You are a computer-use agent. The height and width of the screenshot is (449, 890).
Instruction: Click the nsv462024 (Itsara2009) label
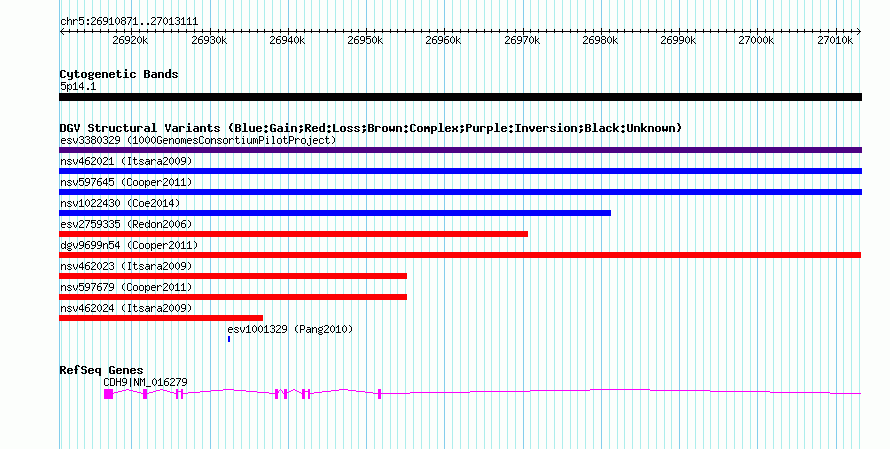click(126, 308)
